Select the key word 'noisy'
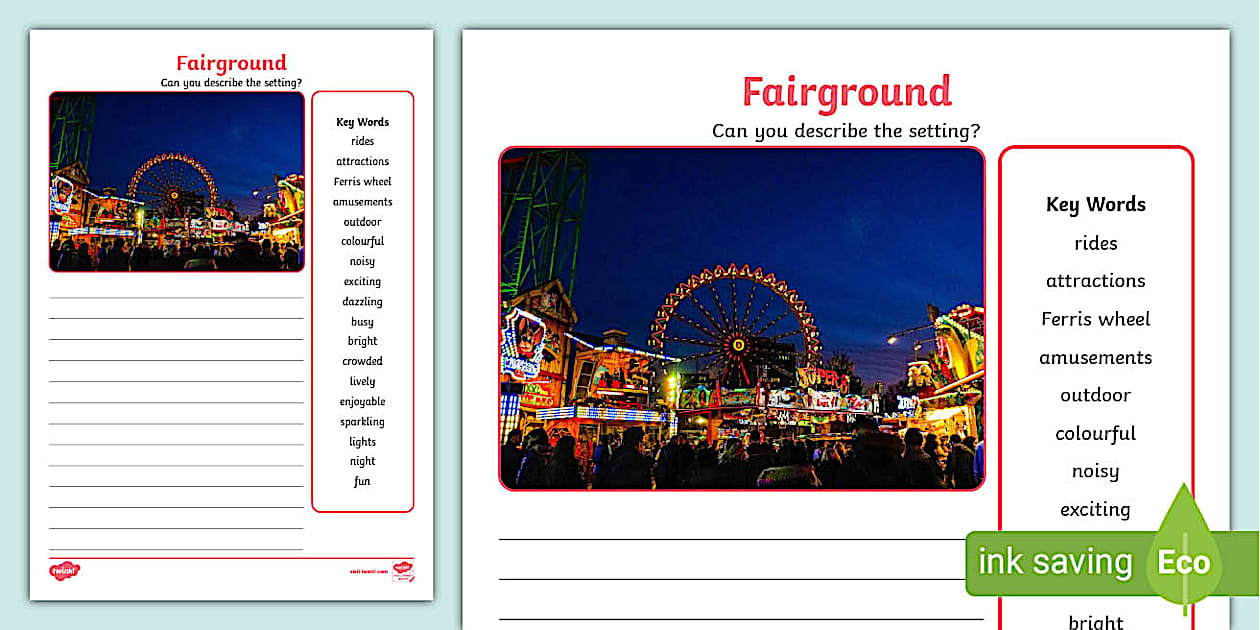 coord(1095,471)
